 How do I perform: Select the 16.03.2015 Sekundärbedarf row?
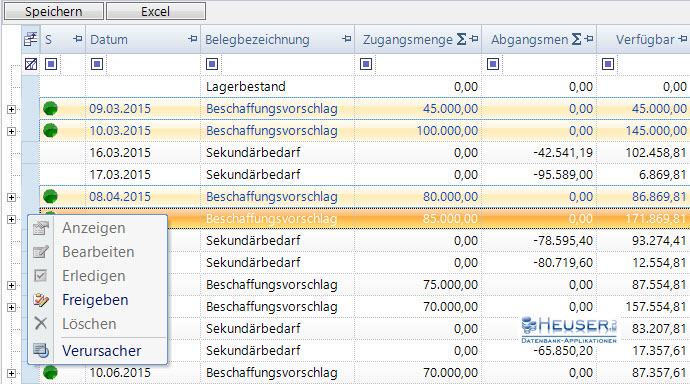click(365, 153)
